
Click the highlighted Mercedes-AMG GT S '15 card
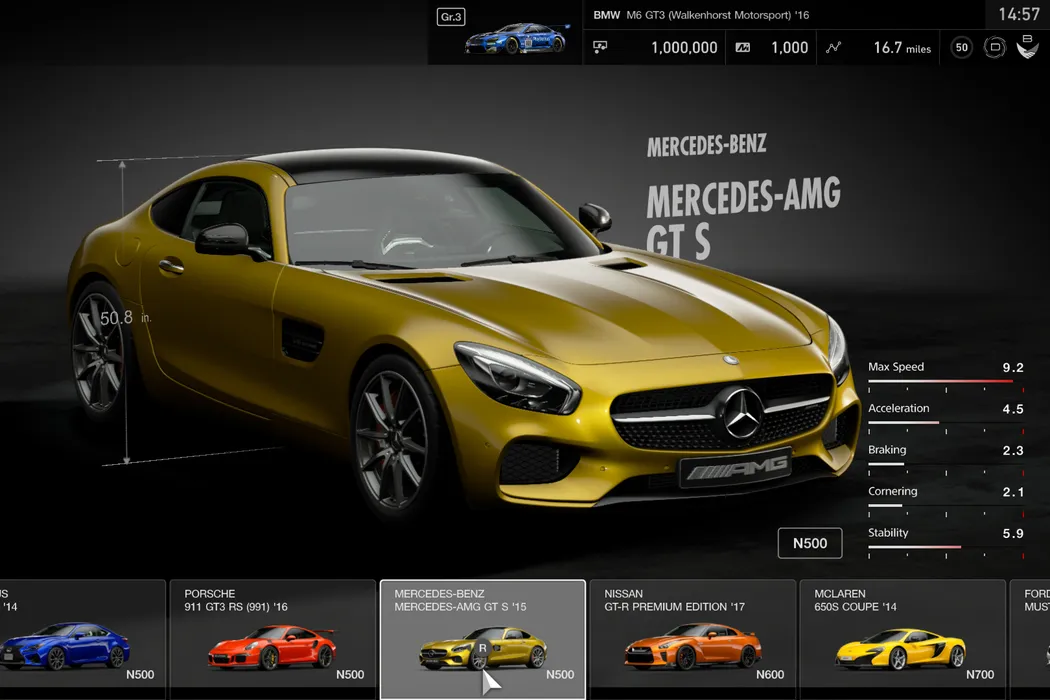(x=482, y=638)
